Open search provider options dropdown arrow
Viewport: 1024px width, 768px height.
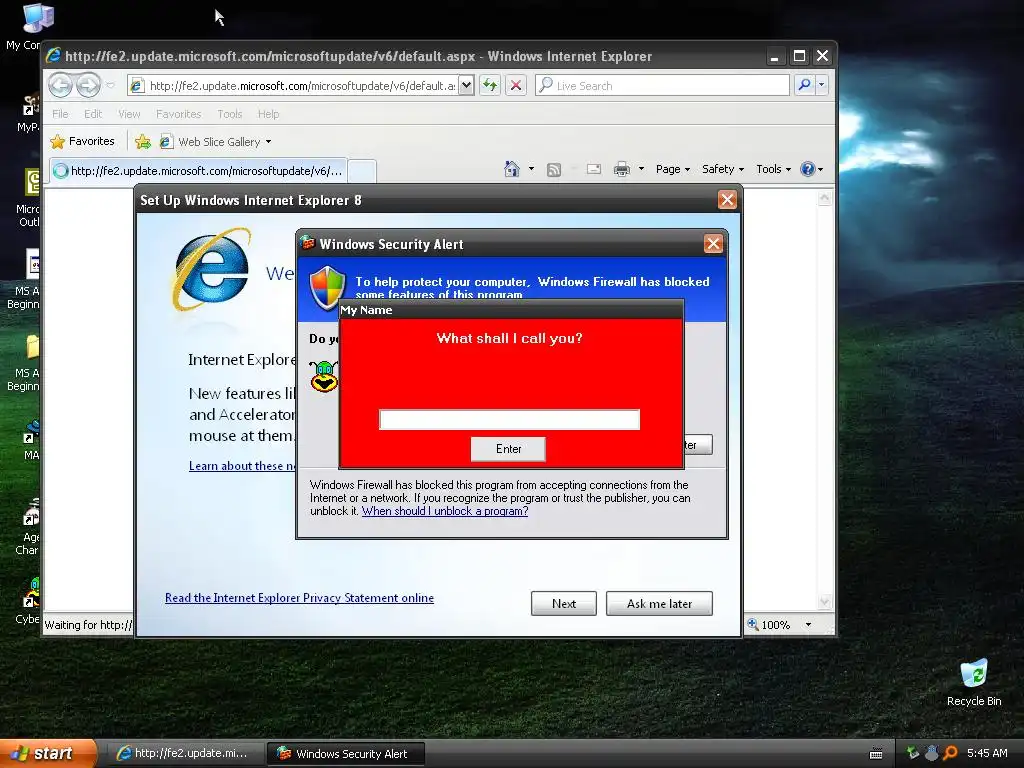click(822, 85)
